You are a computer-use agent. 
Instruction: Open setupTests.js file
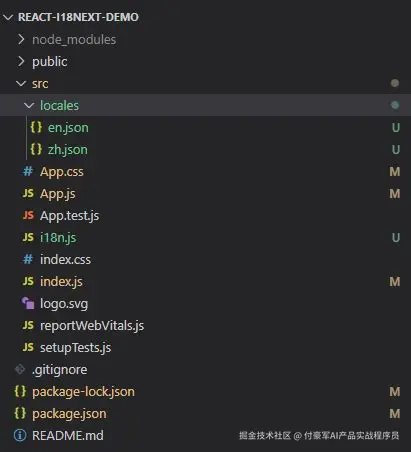205,347
